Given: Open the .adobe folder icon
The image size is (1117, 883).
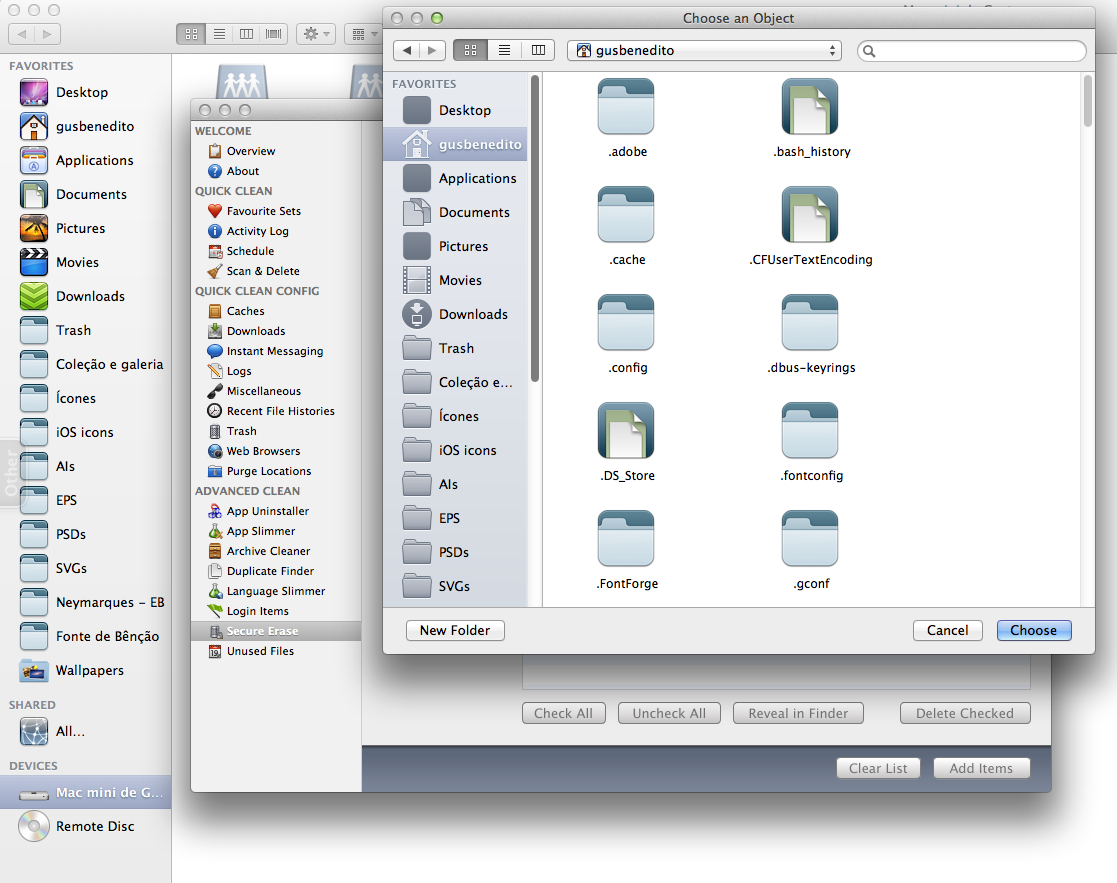Looking at the screenshot, I should point(625,107).
